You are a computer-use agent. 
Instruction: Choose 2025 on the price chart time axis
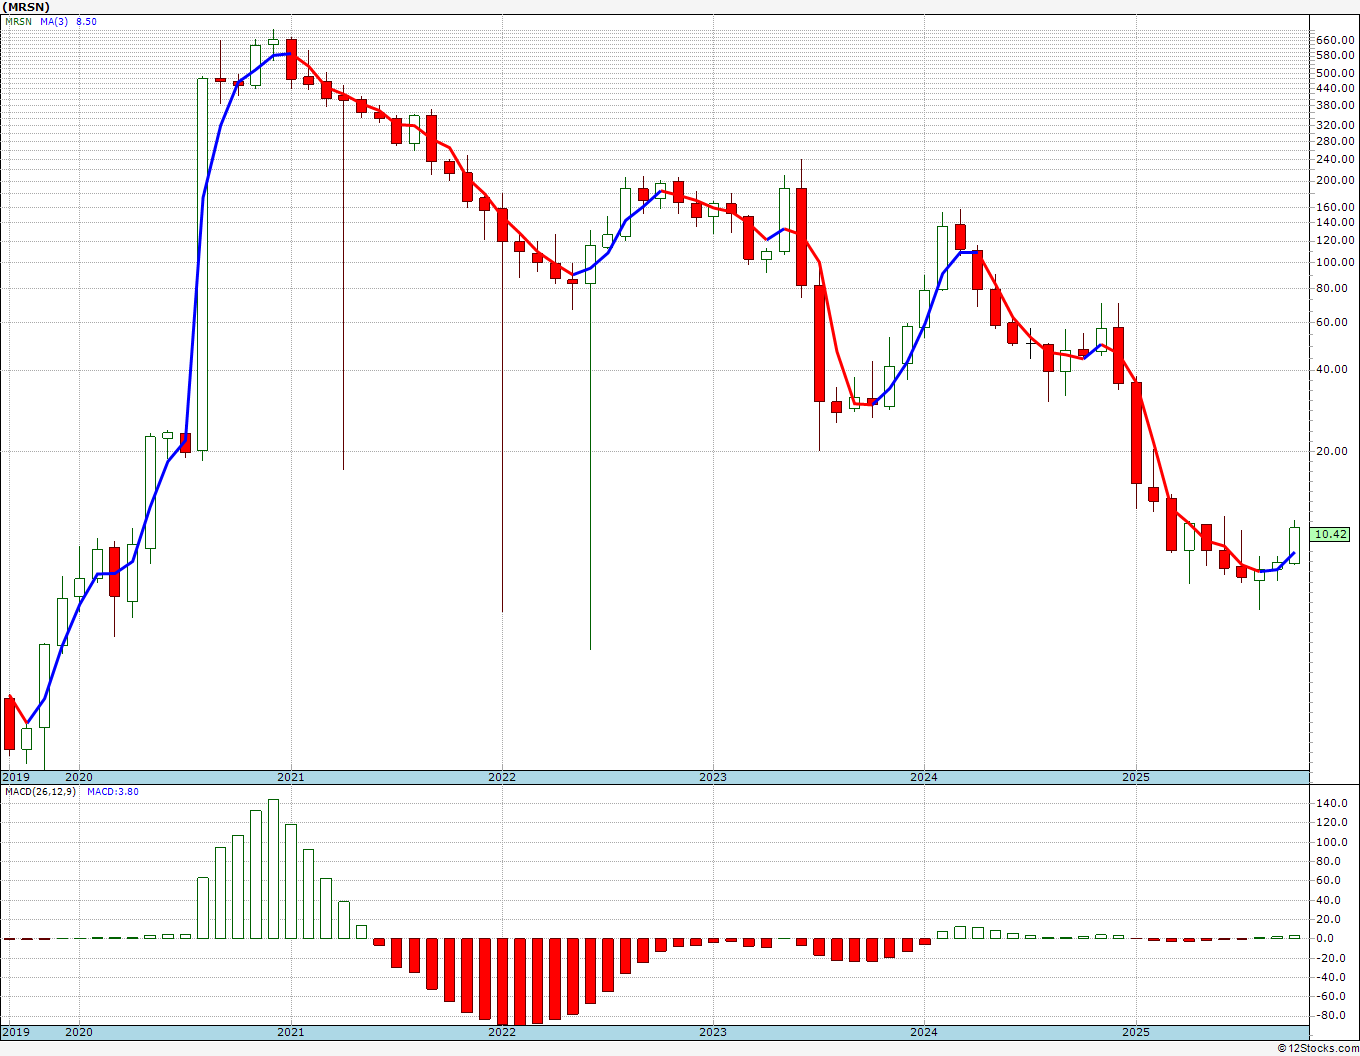(1135, 777)
